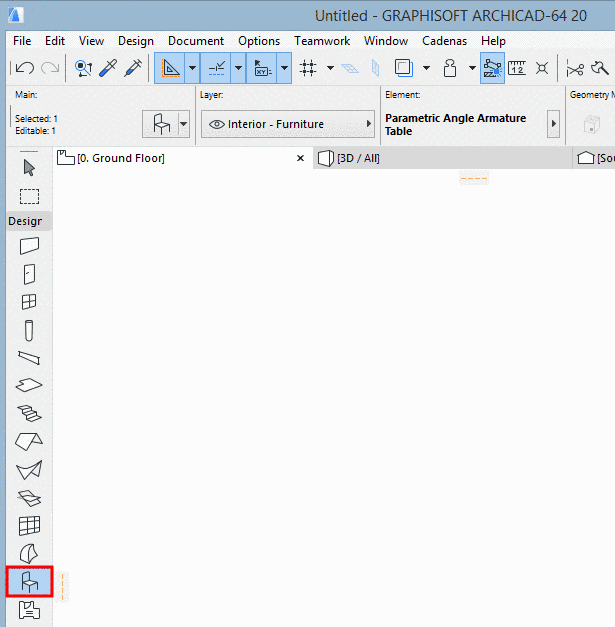615x627 pixels.
Task: Open the Design menu
Action: [x=136, y=41]
